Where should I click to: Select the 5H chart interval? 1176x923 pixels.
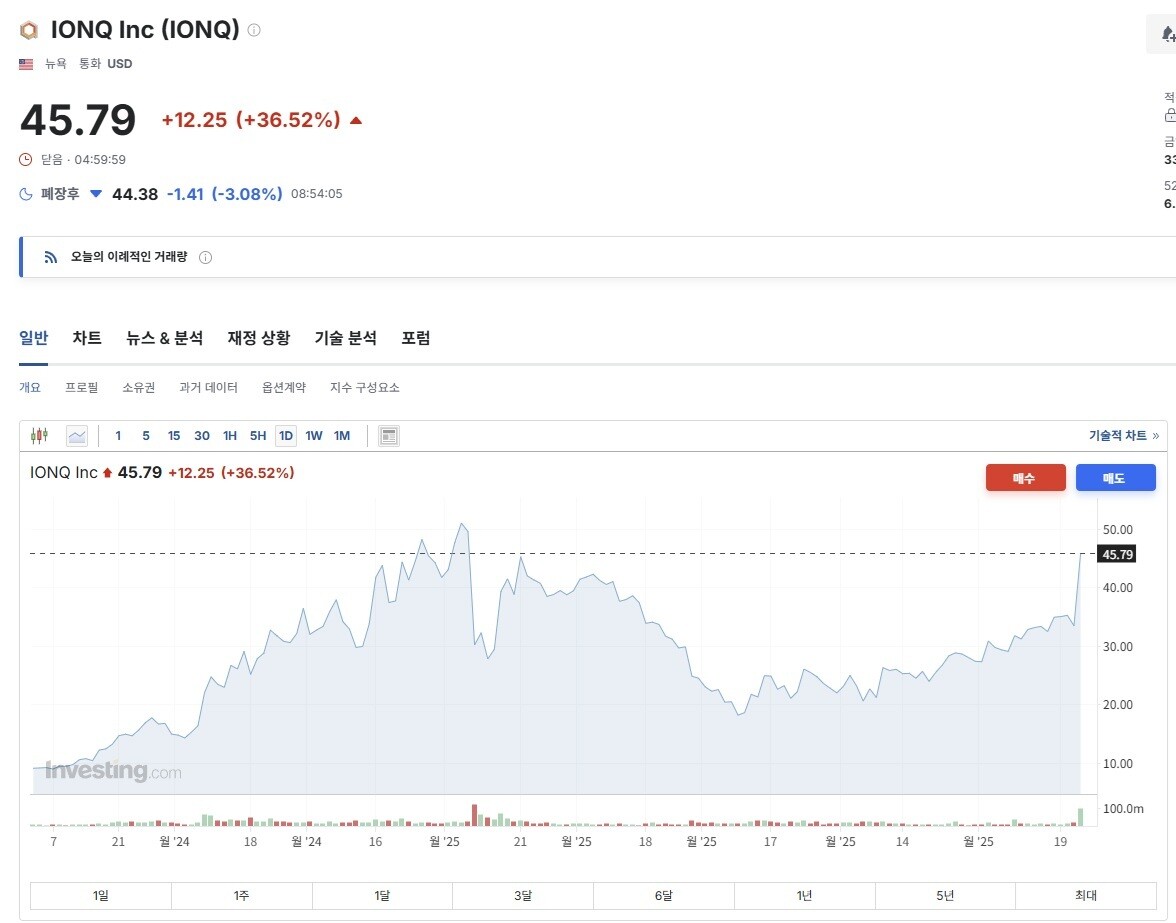(x=258, y=436)
